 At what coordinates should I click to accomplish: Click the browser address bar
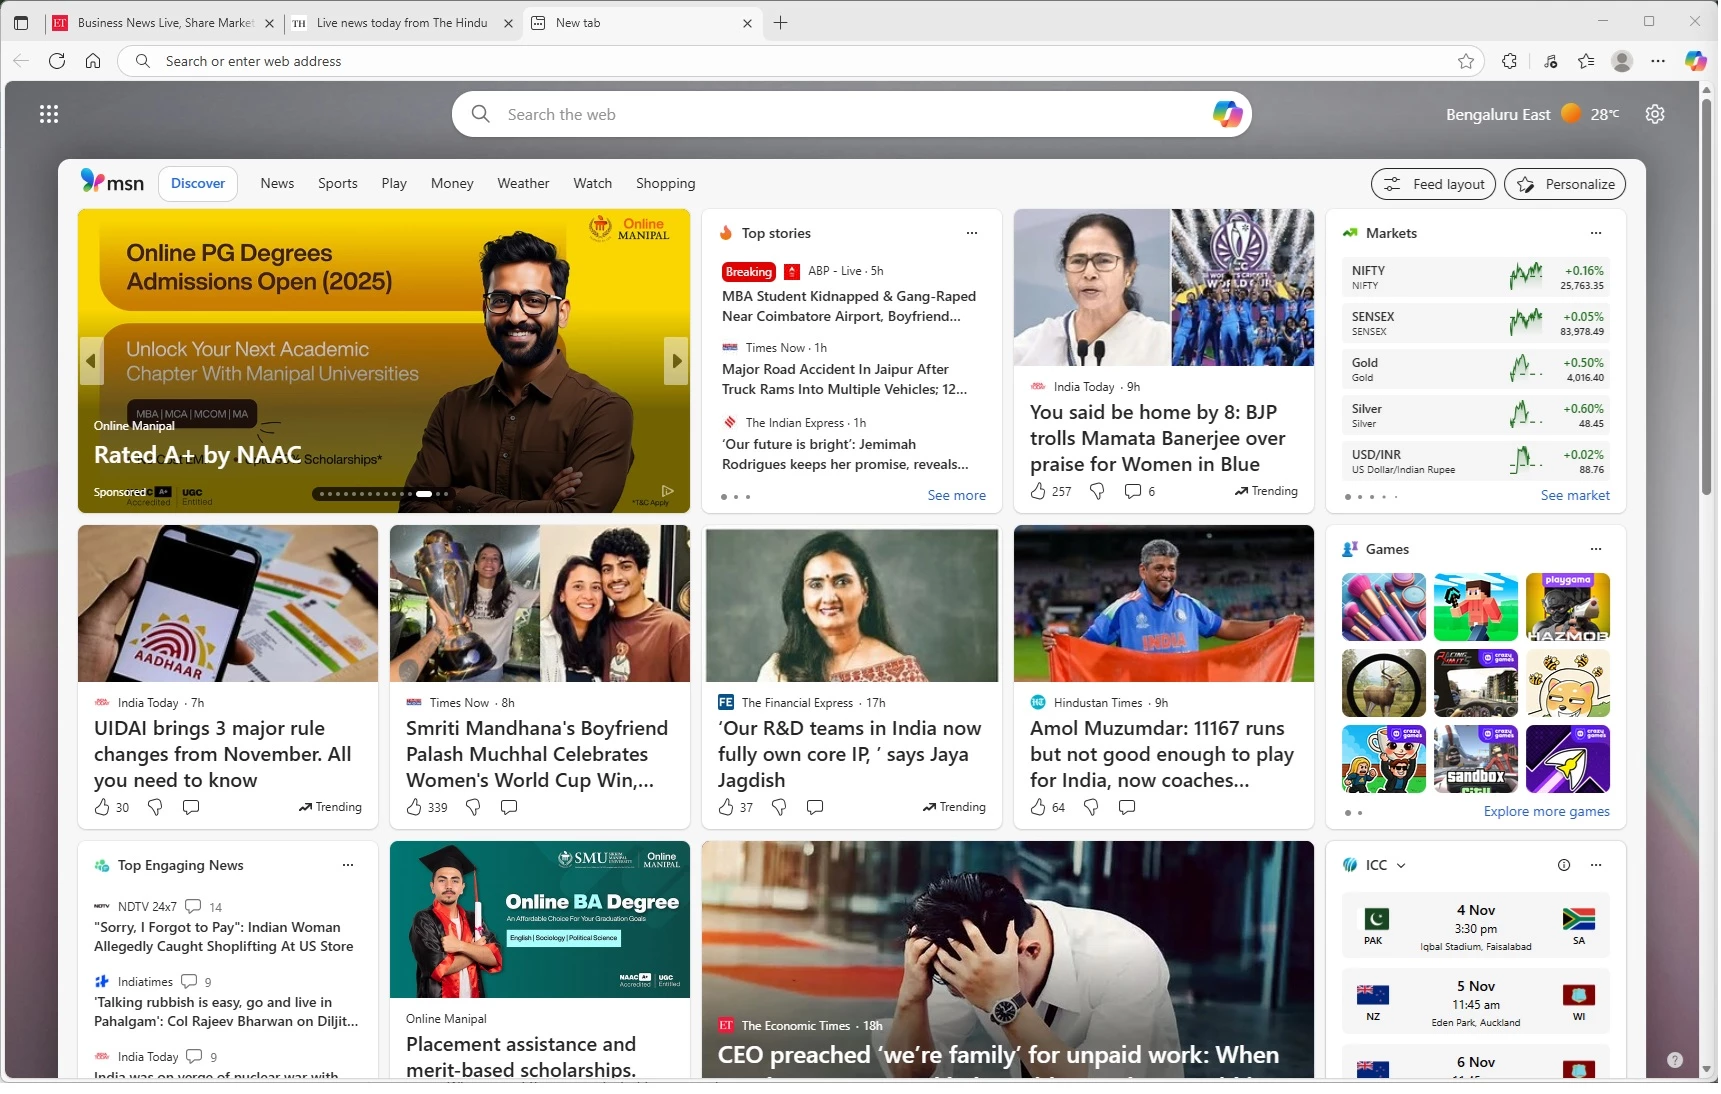click(x=800, y=61)
